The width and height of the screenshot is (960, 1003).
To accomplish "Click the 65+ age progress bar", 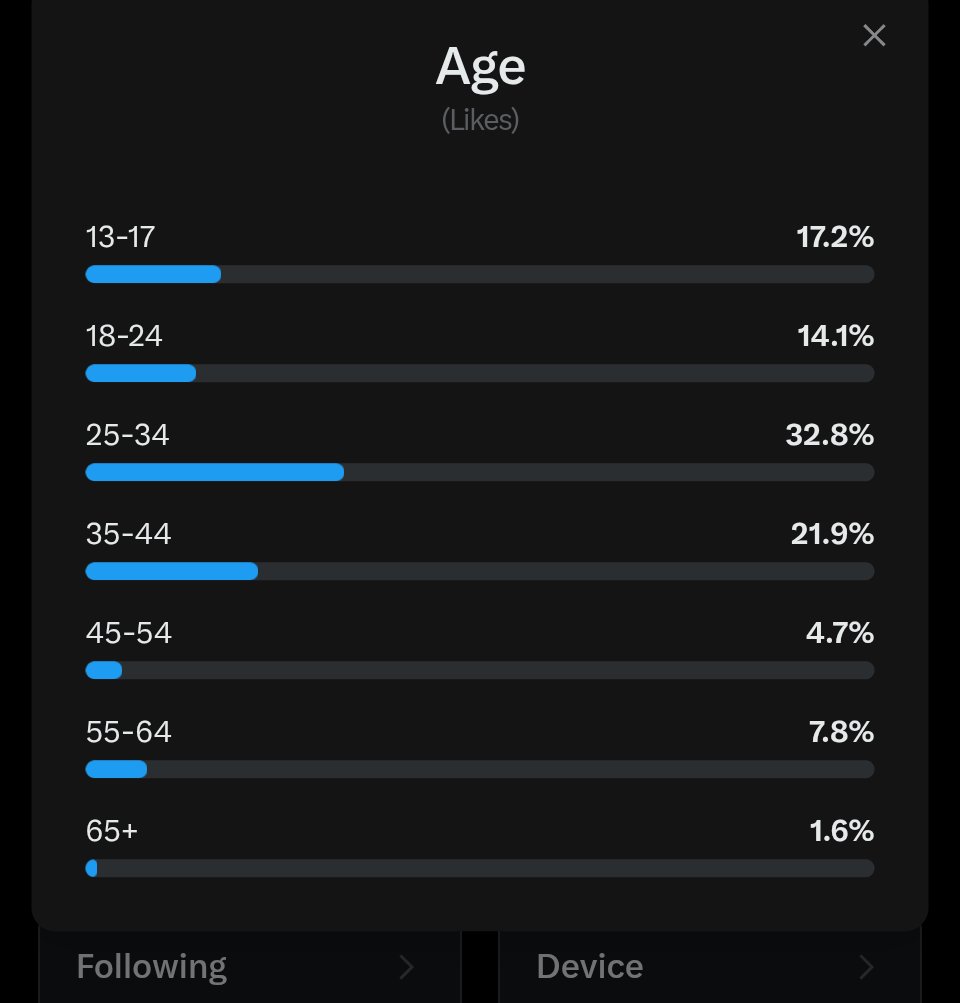I will point(480,869).
